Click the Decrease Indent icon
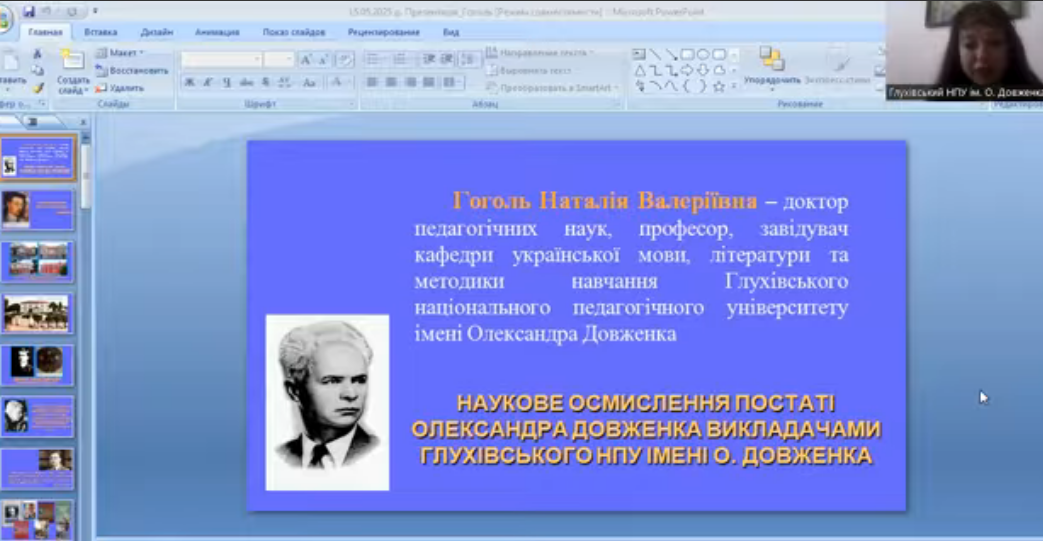The width and height of the screenshot is (1043, 541). point(429,60)
